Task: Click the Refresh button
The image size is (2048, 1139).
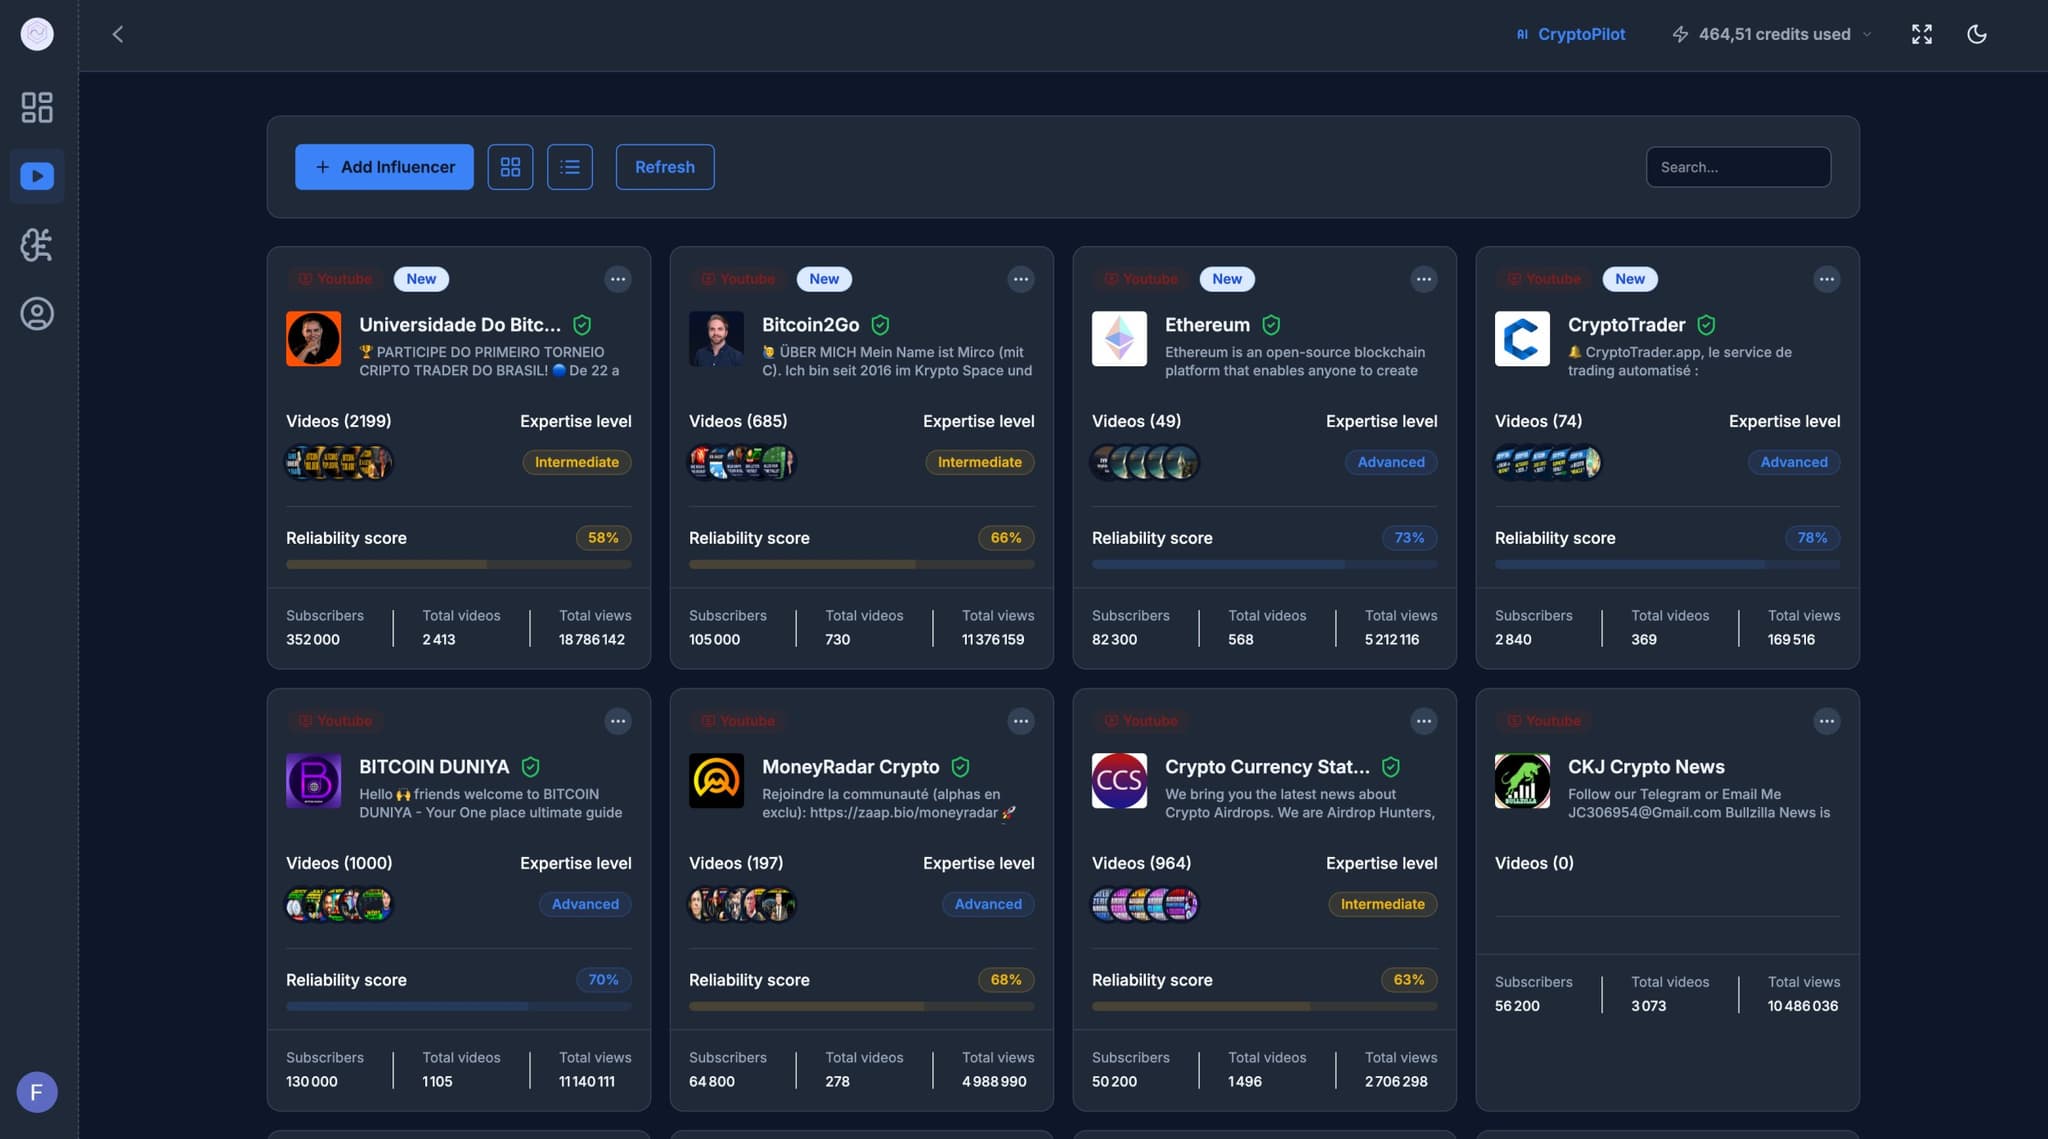Action: click(x=664, y=167)
